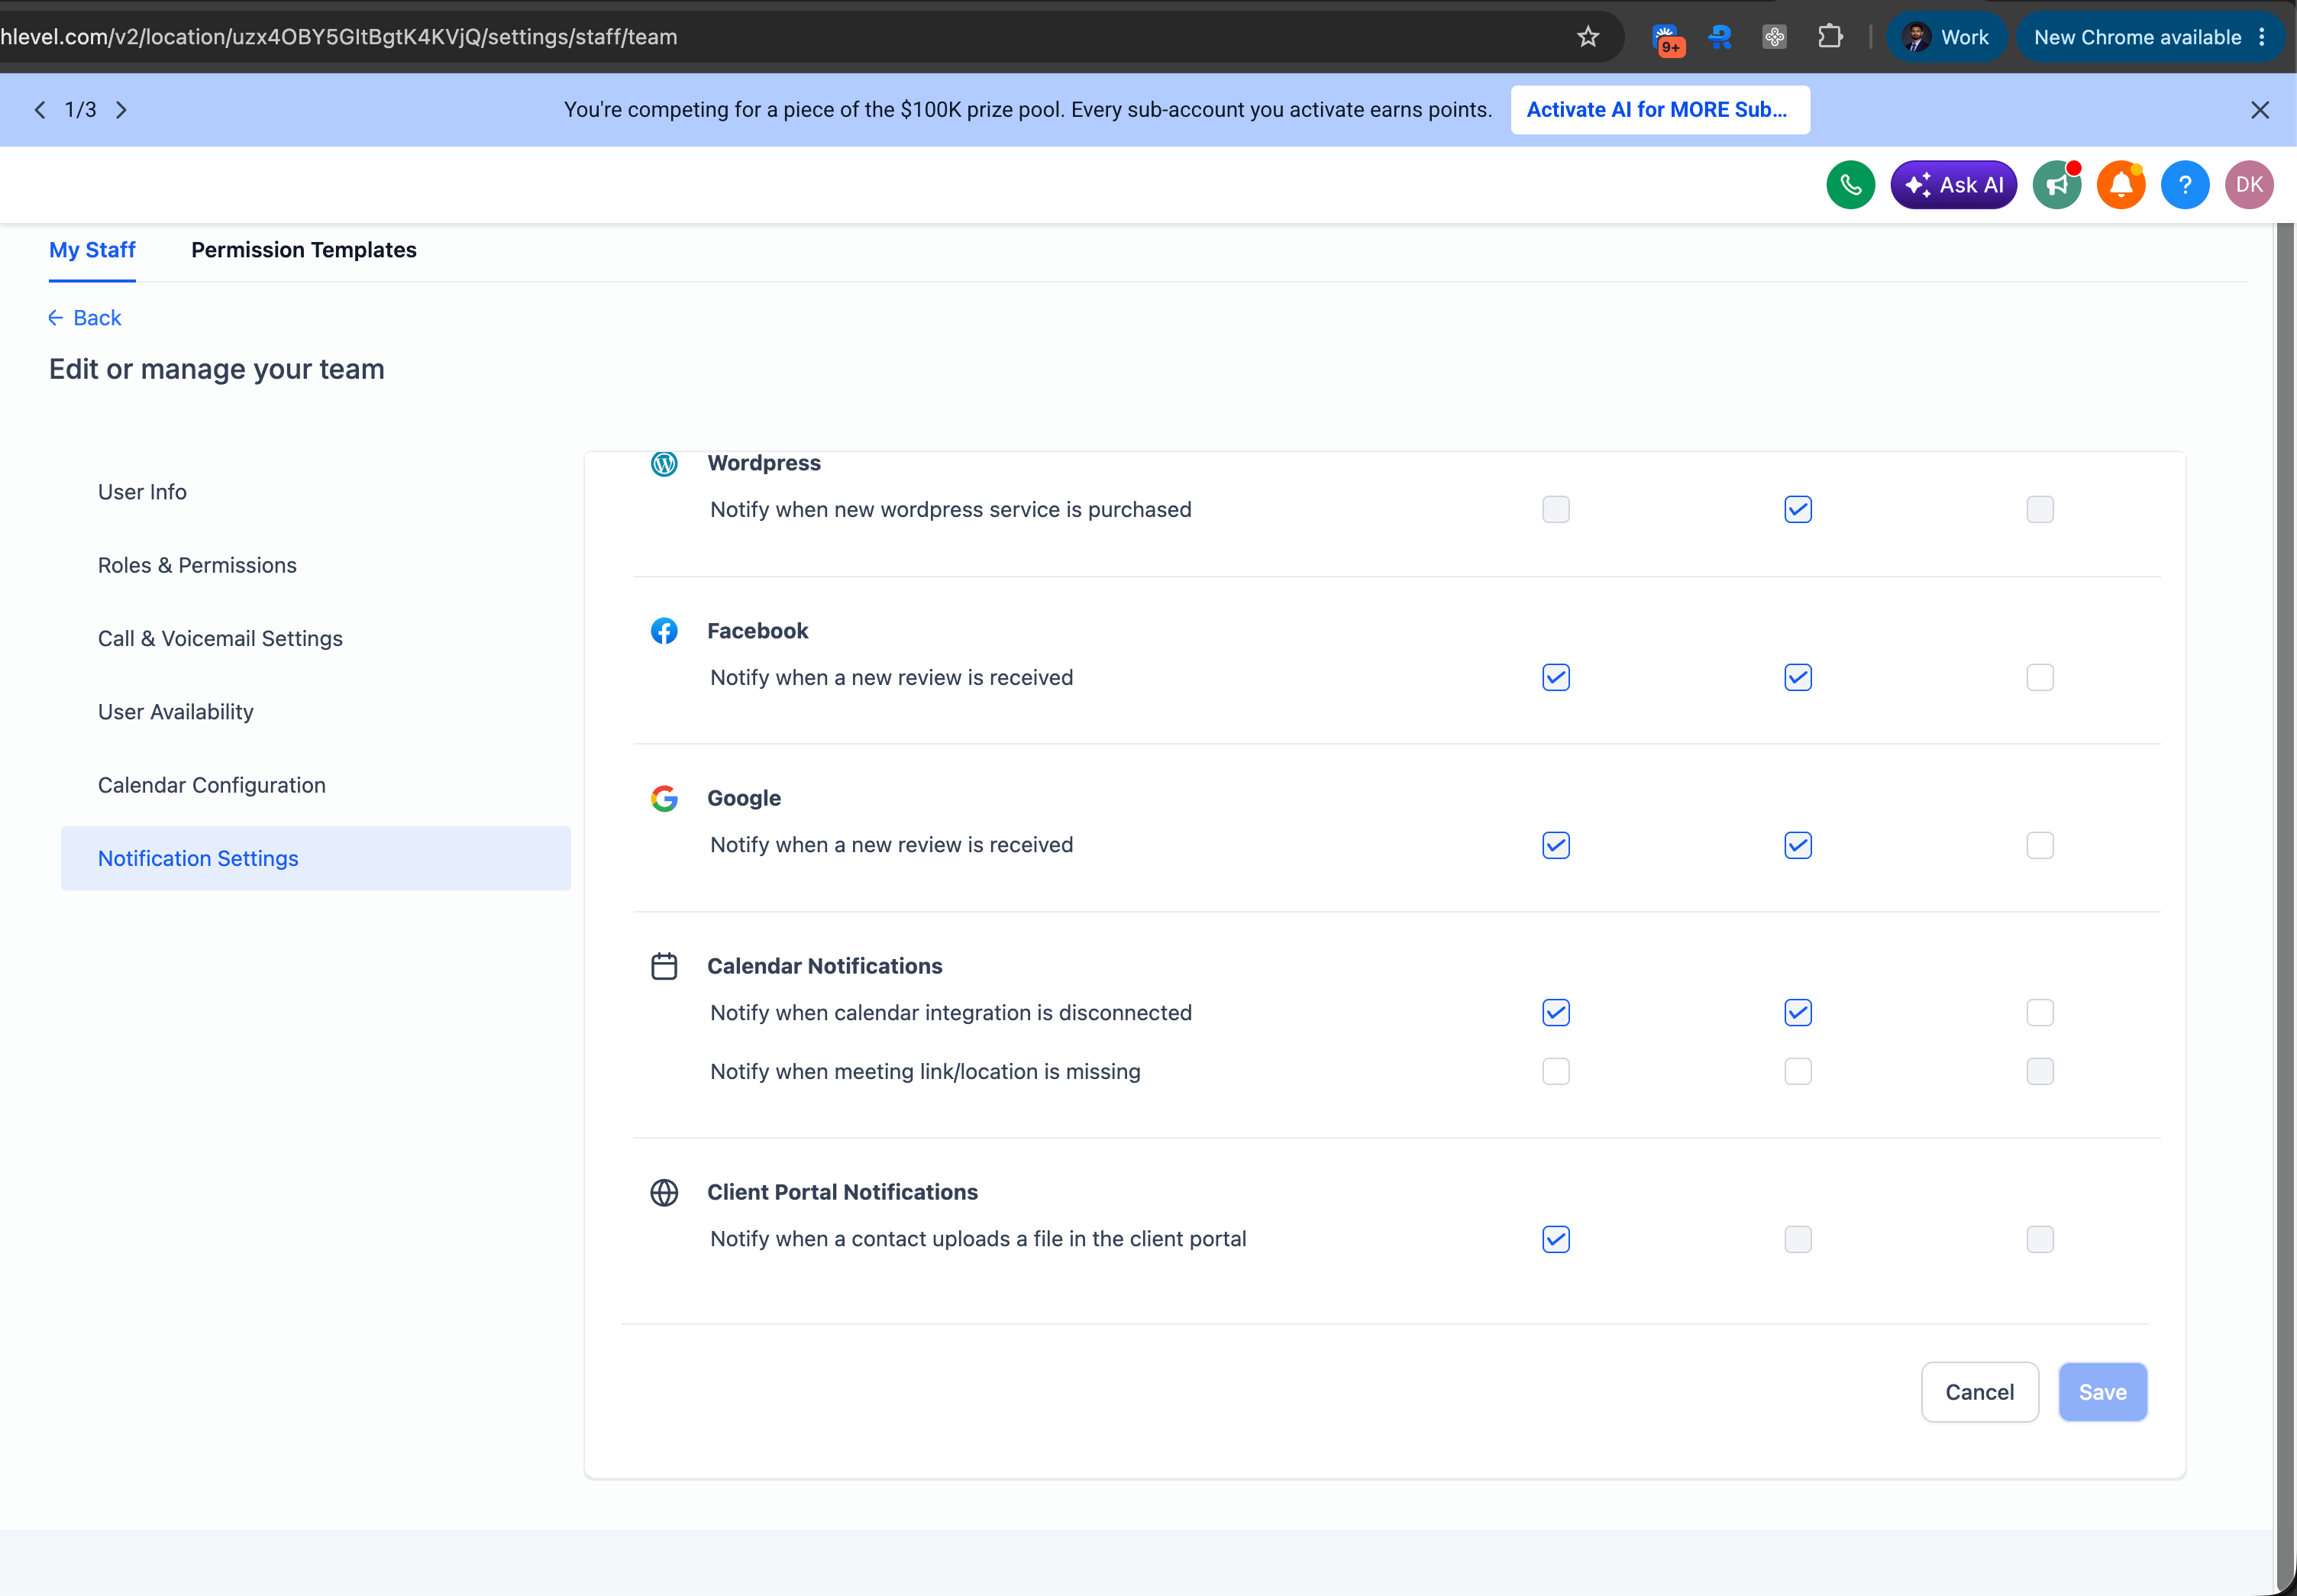Go to next banner with right chevron
Image resolution: width=2297 pixels, height=1596 pixels.
pos(121,110)
